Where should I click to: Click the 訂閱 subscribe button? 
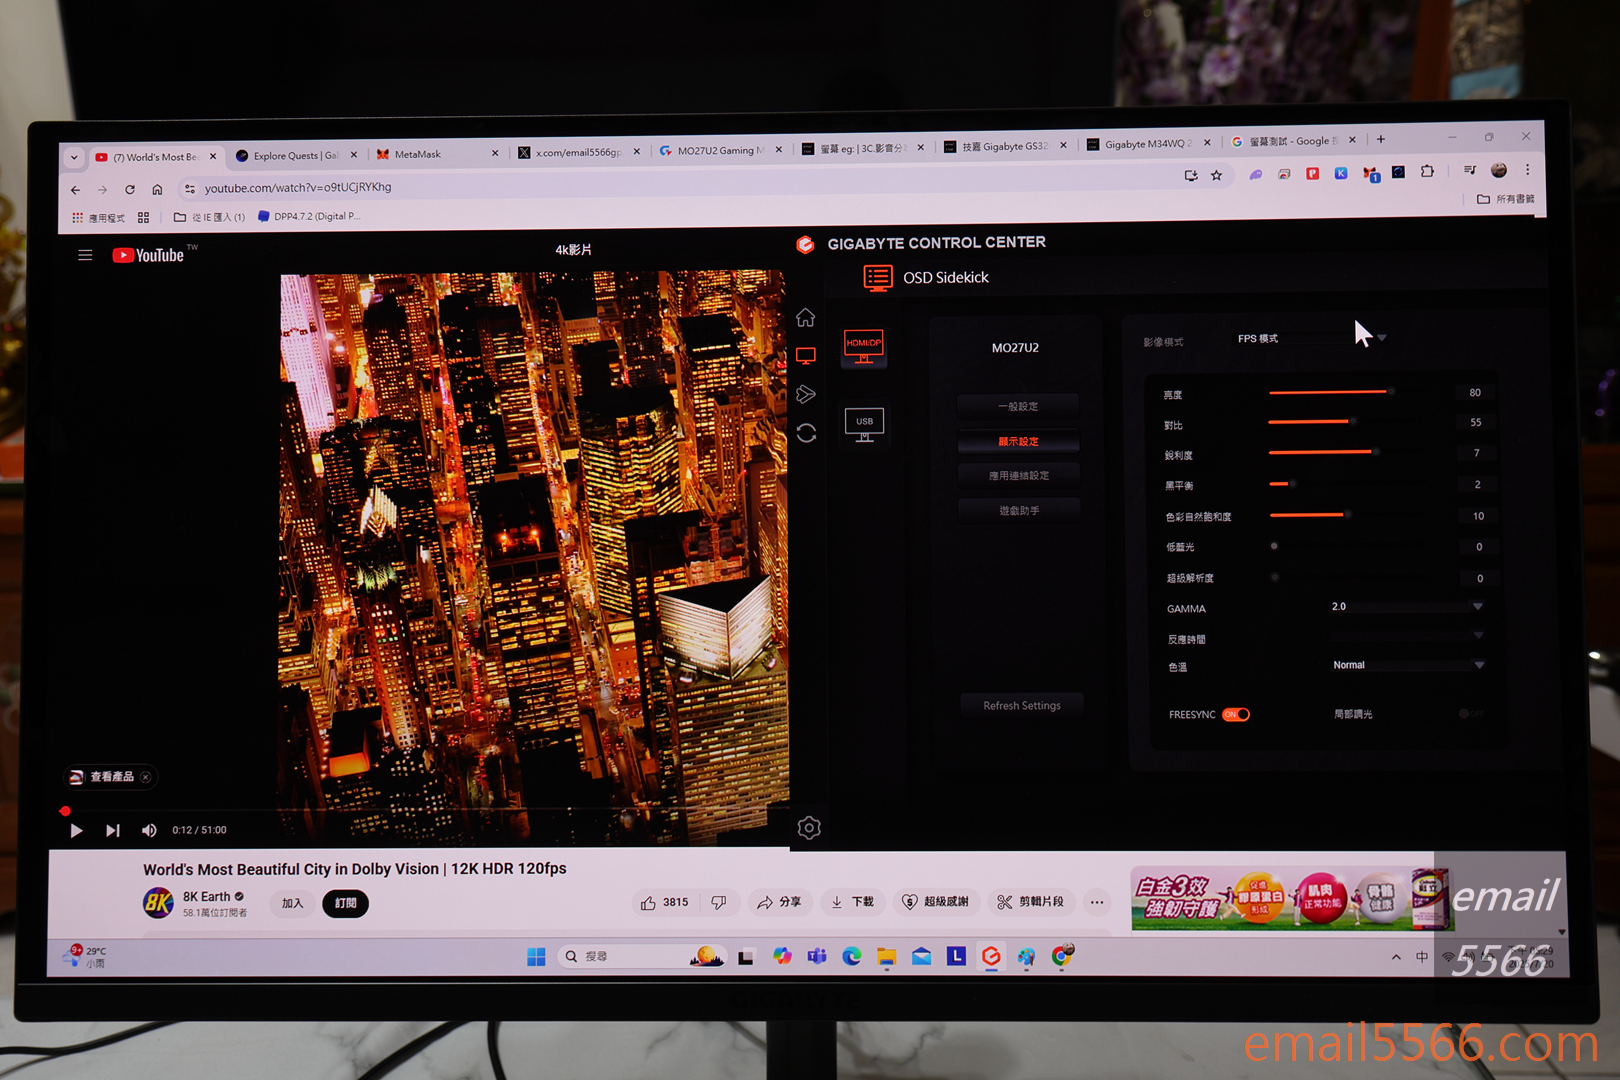point(346,903)
